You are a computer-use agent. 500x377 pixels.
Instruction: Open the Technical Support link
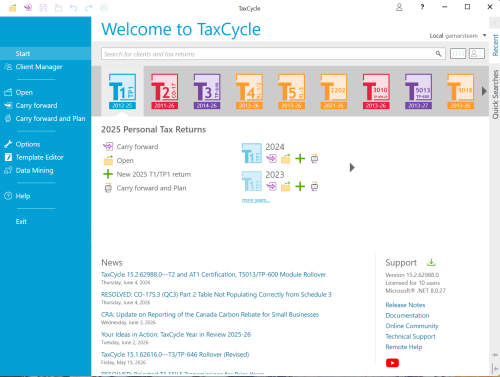click(410, 336)
